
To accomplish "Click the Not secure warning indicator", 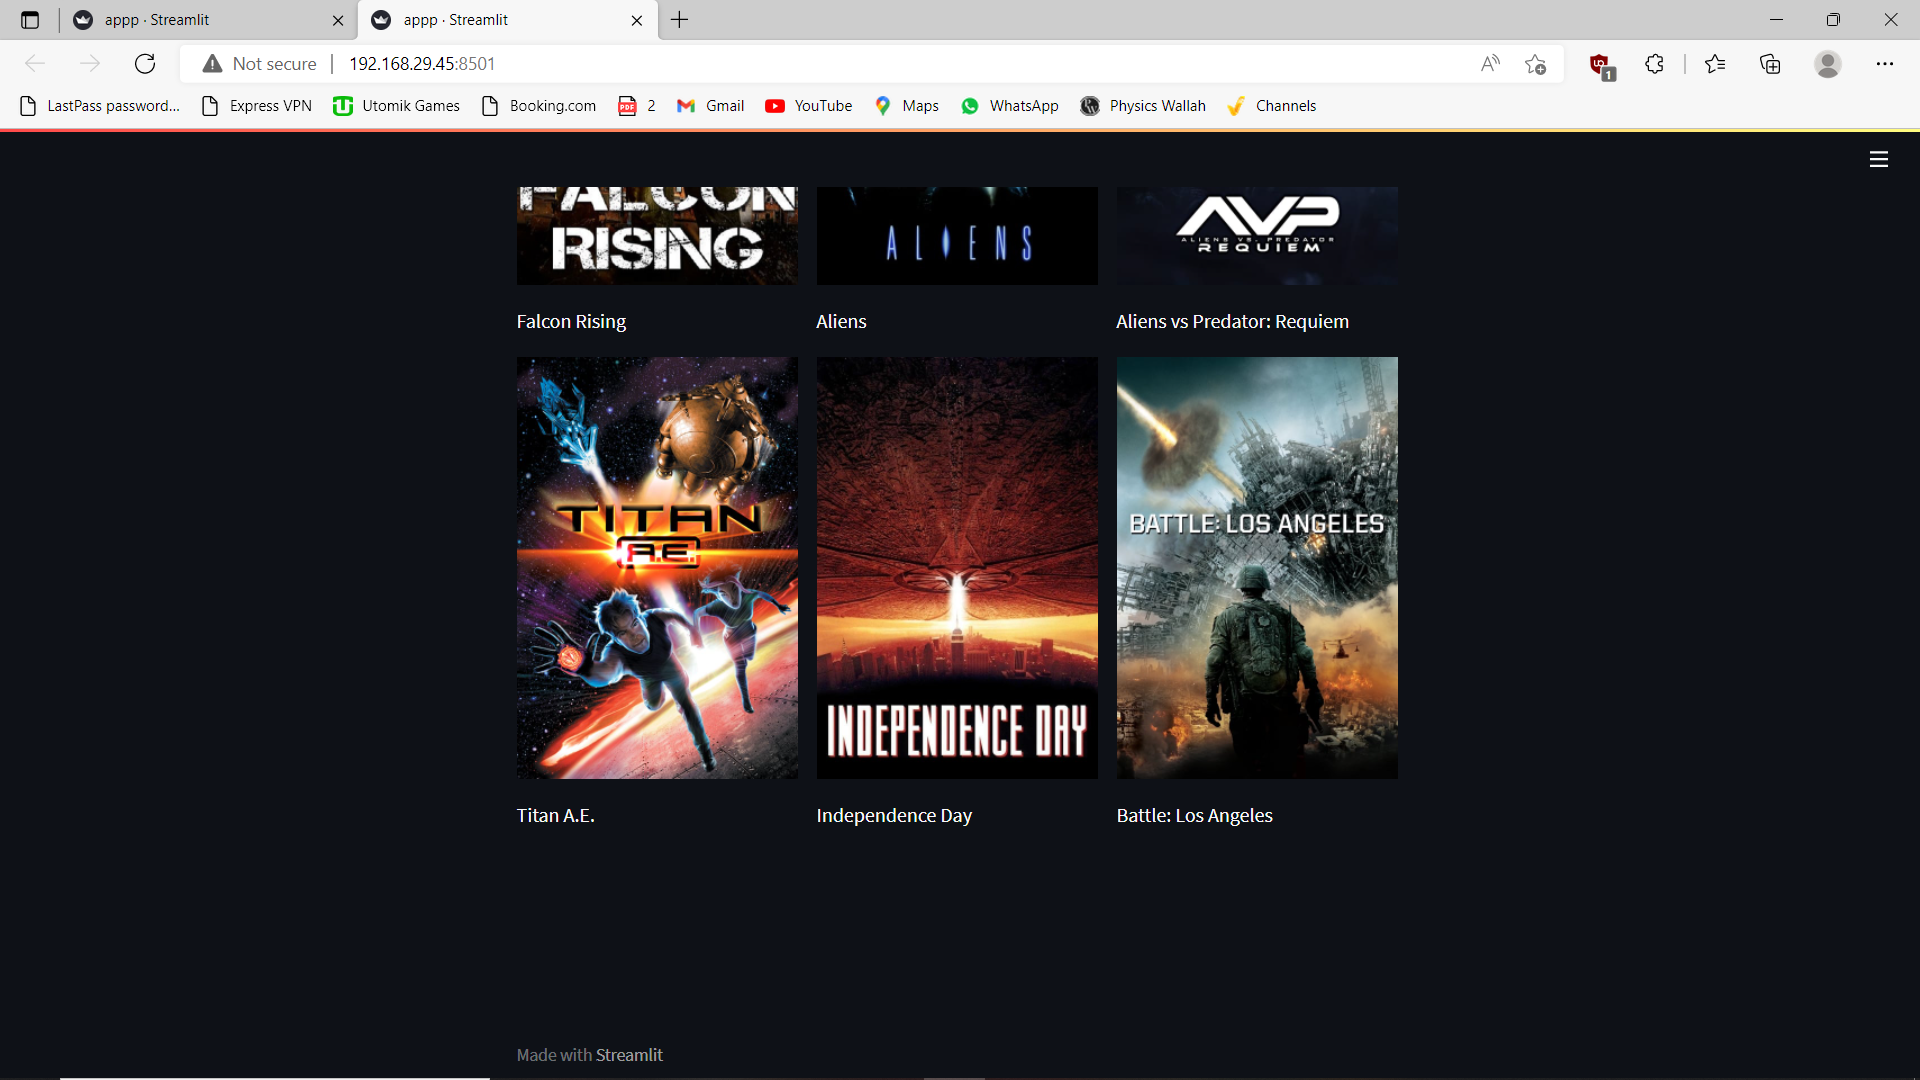I will point(260,64).
